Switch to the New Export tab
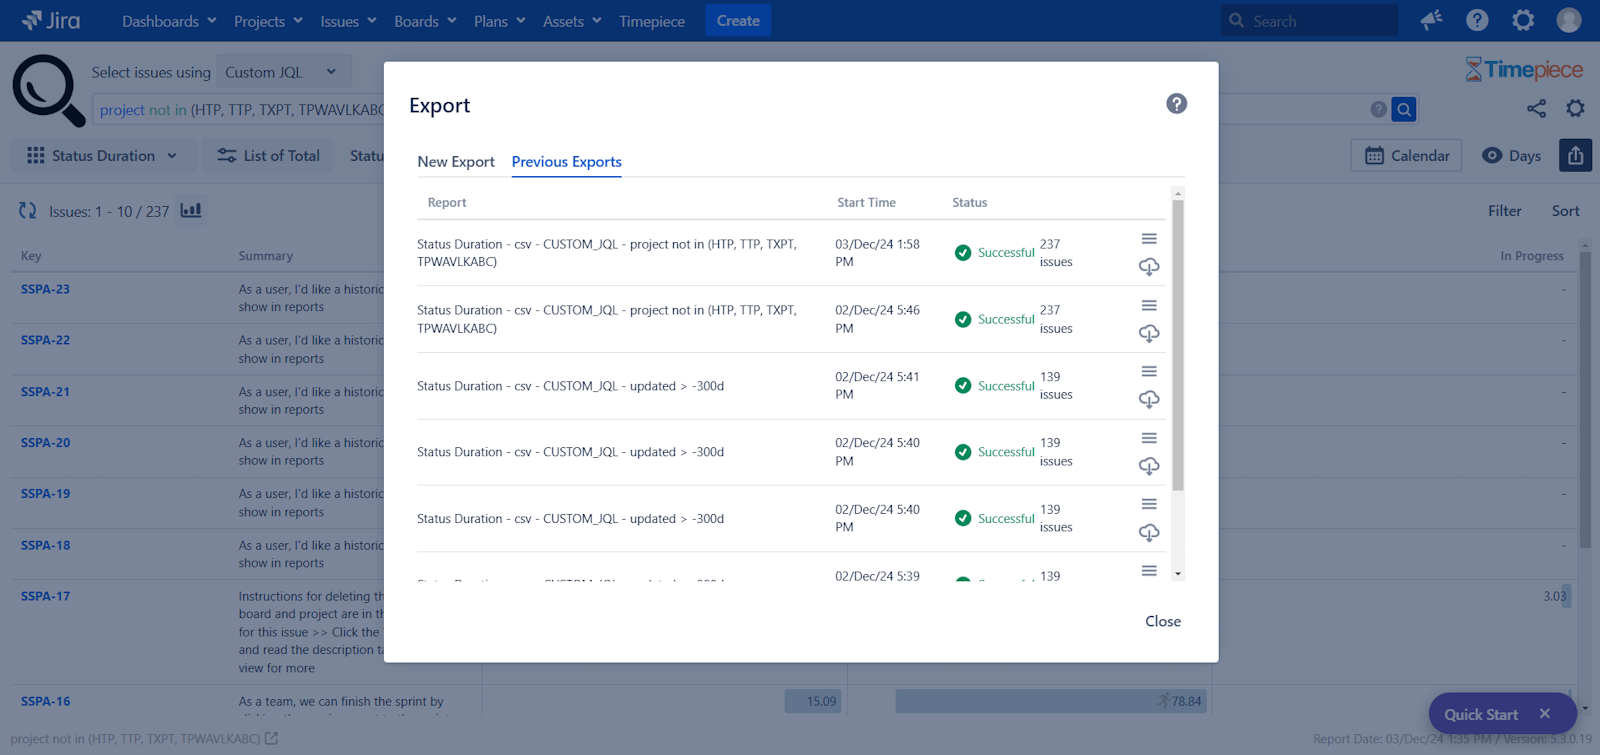The height and width of the screenshot is (755, 1600). pos(456,162)
